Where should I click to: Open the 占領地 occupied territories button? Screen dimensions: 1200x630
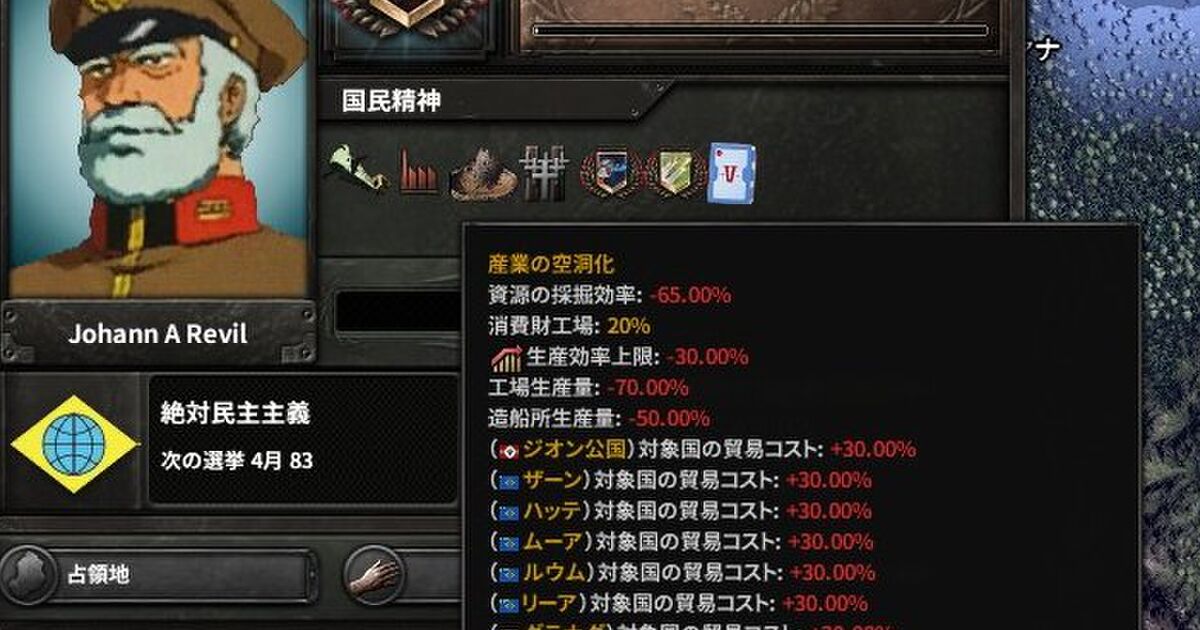160,576
